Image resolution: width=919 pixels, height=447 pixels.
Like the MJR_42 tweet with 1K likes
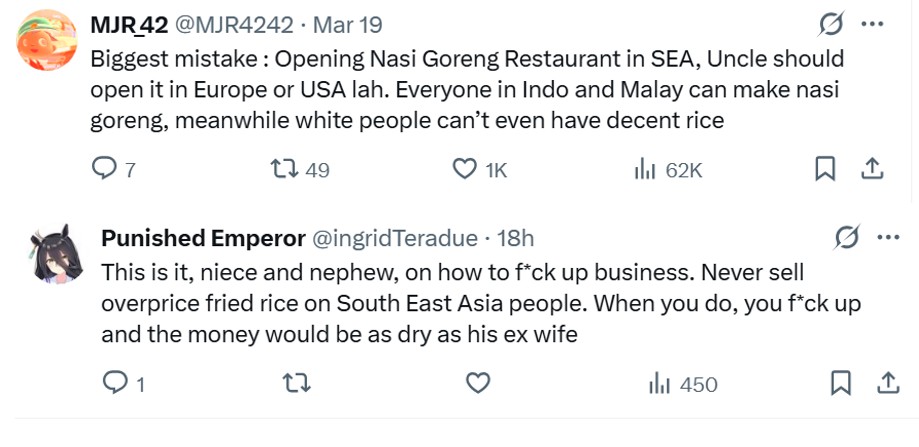pyautogui.click(x=465, y=170)
